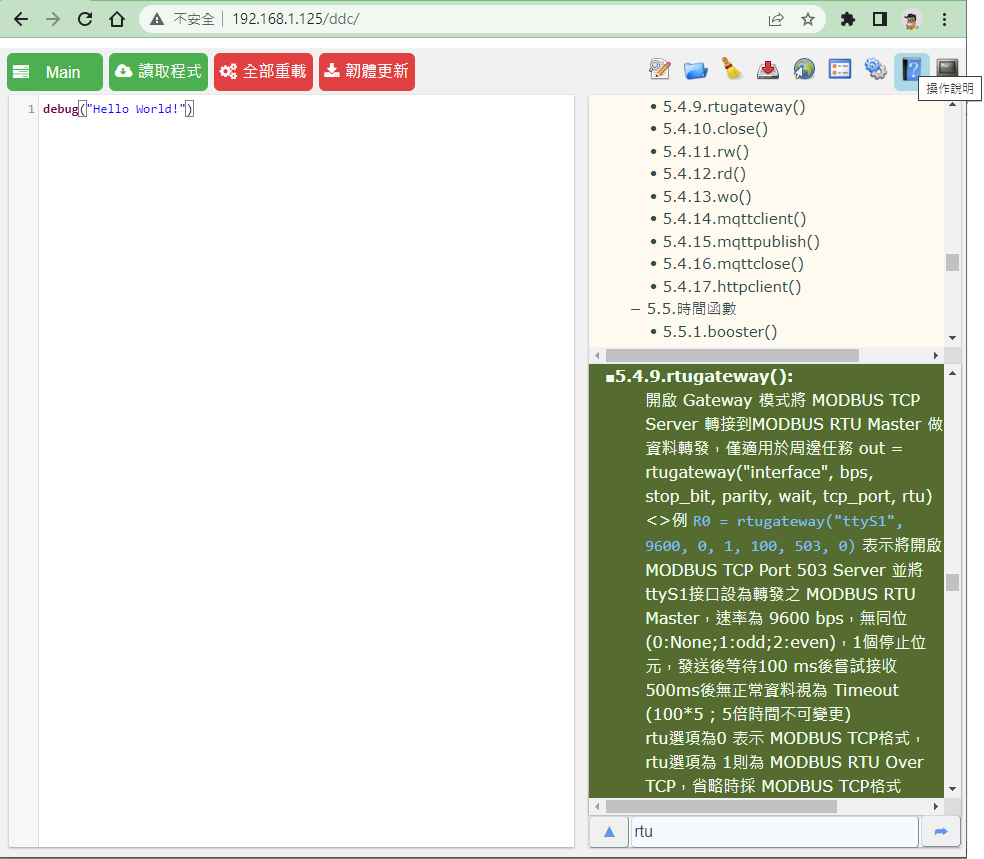Click code line debug("Hello World!")

[119, 109]
